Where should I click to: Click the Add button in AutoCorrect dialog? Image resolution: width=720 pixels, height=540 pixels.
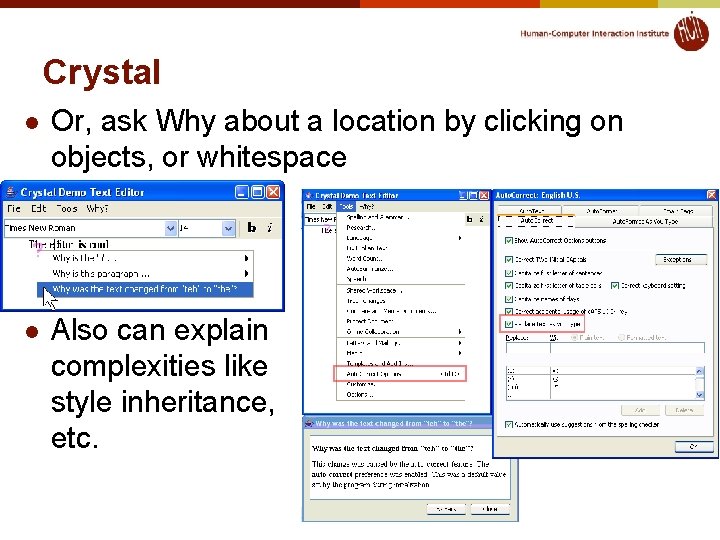pyautogui.click(x=640, y=410)
